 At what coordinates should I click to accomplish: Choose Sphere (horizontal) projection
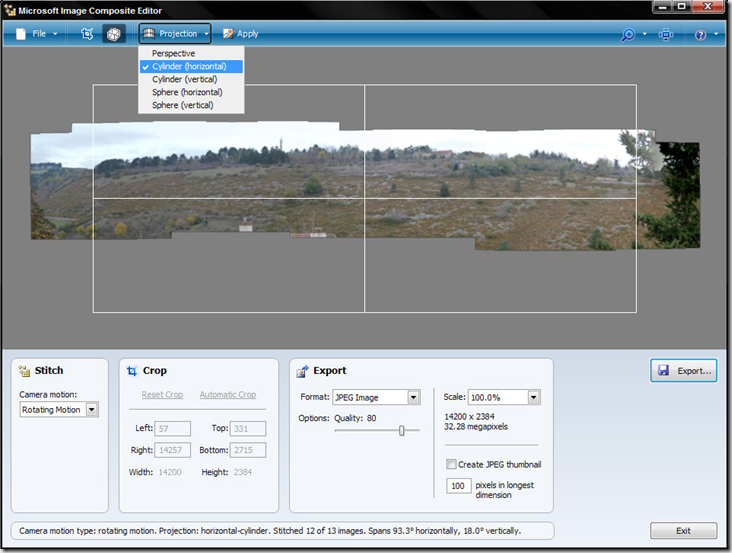(191, 92)
